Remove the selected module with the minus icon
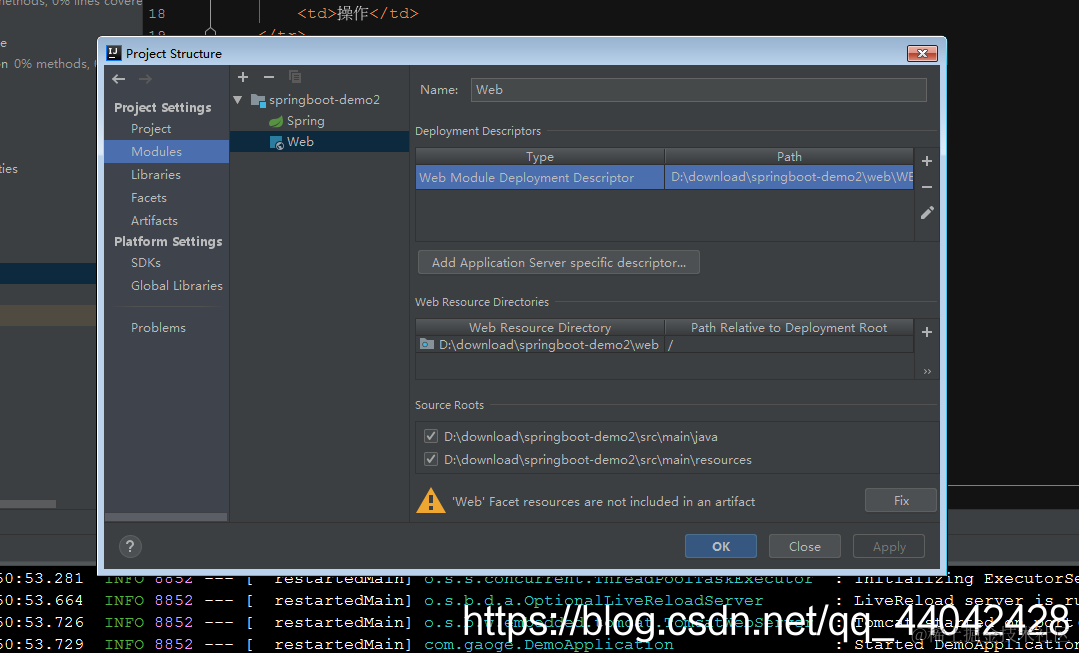This screenshot has height=653, width=1079. click(269, 77)
